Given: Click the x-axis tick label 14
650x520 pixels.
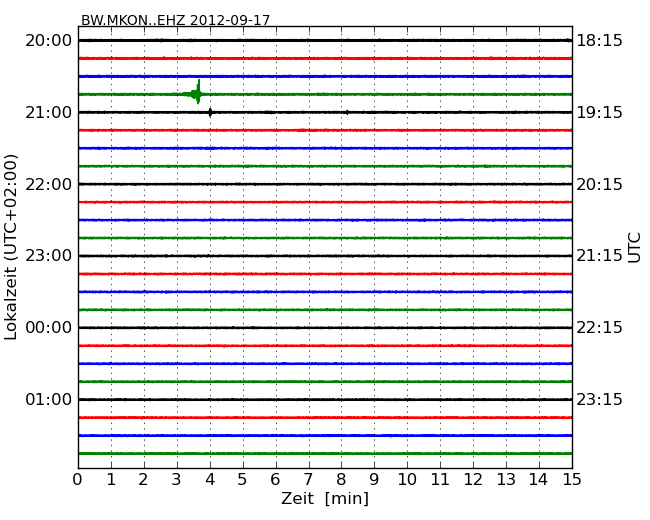Looking at the screenshot, I should click(538, 479).
